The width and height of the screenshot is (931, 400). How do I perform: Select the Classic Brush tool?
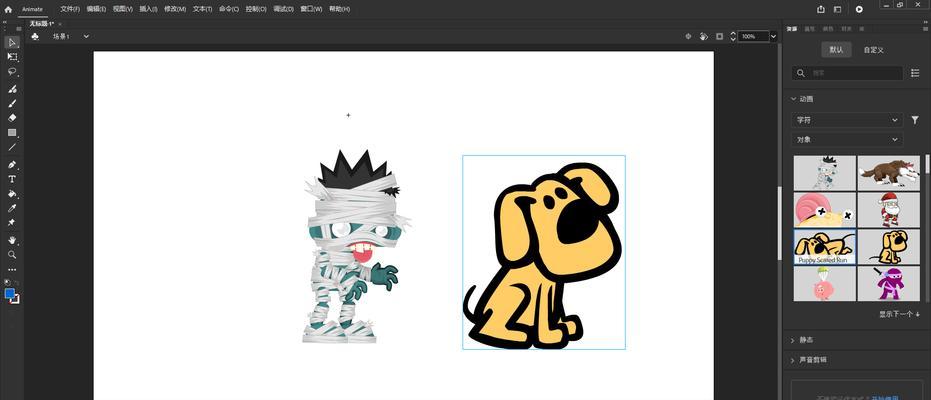coord(12,103)
